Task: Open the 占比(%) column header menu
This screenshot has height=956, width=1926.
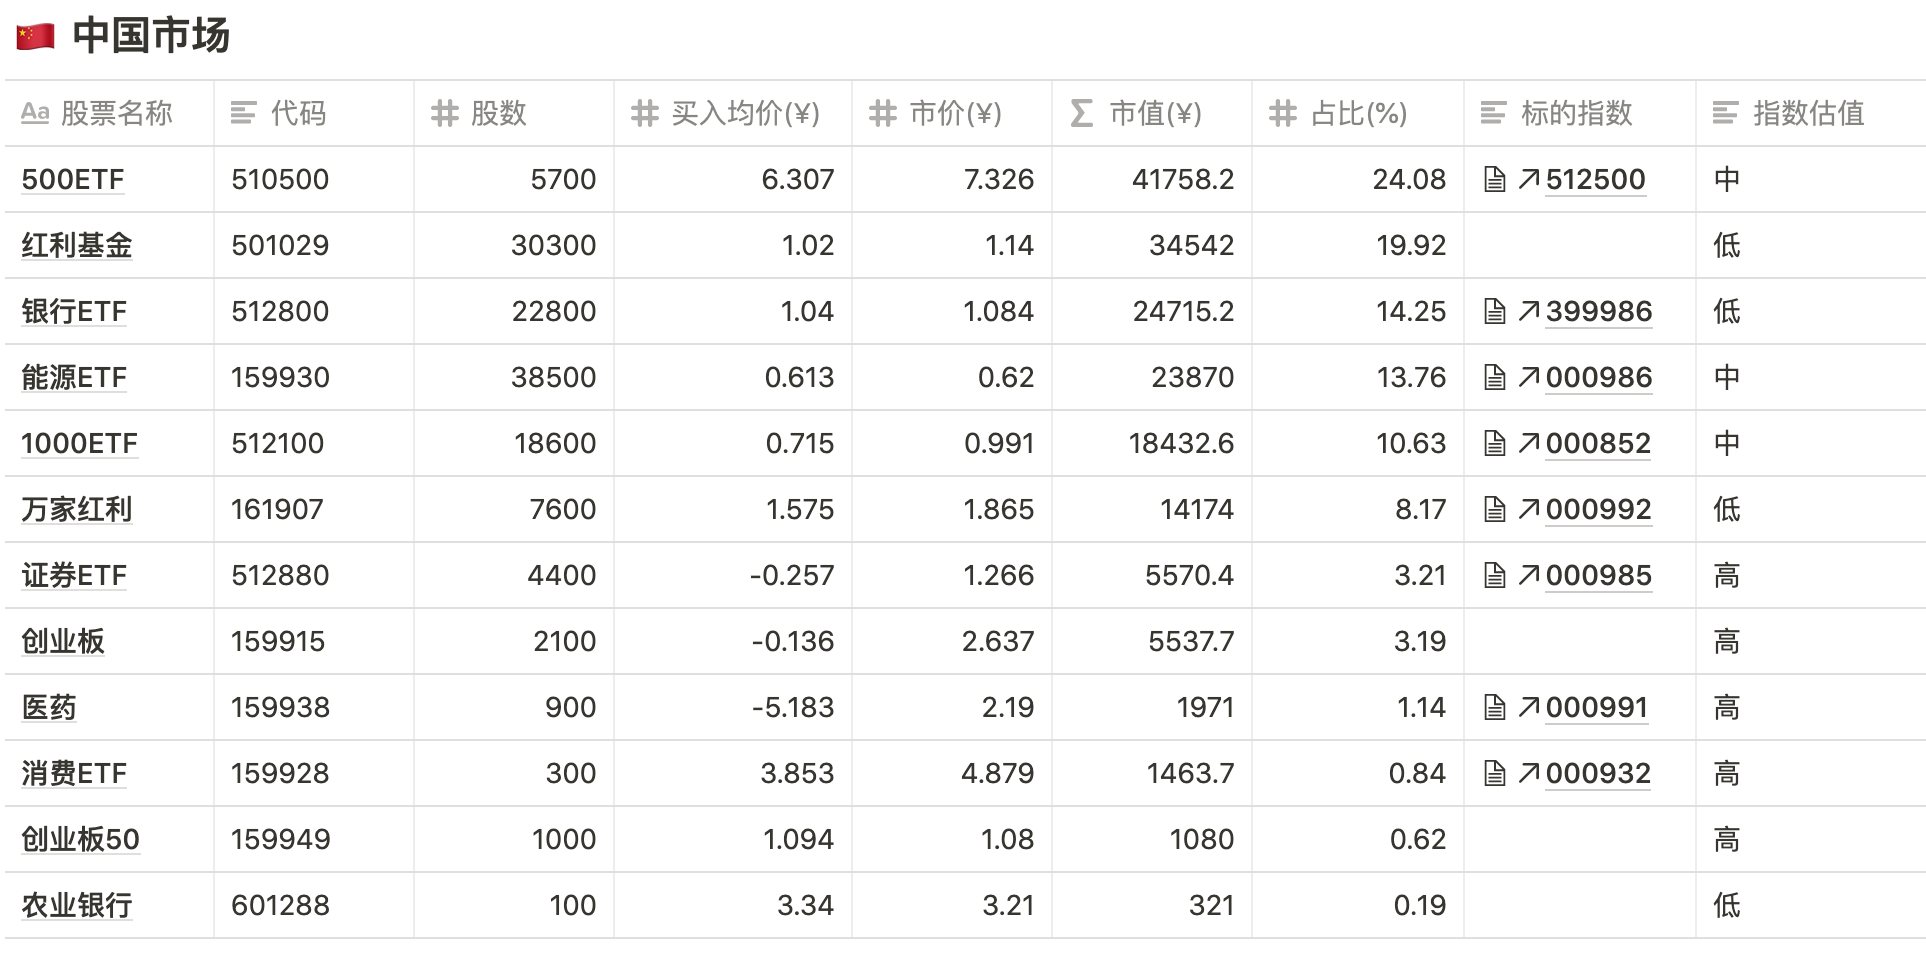Action: coord(1358,113)
